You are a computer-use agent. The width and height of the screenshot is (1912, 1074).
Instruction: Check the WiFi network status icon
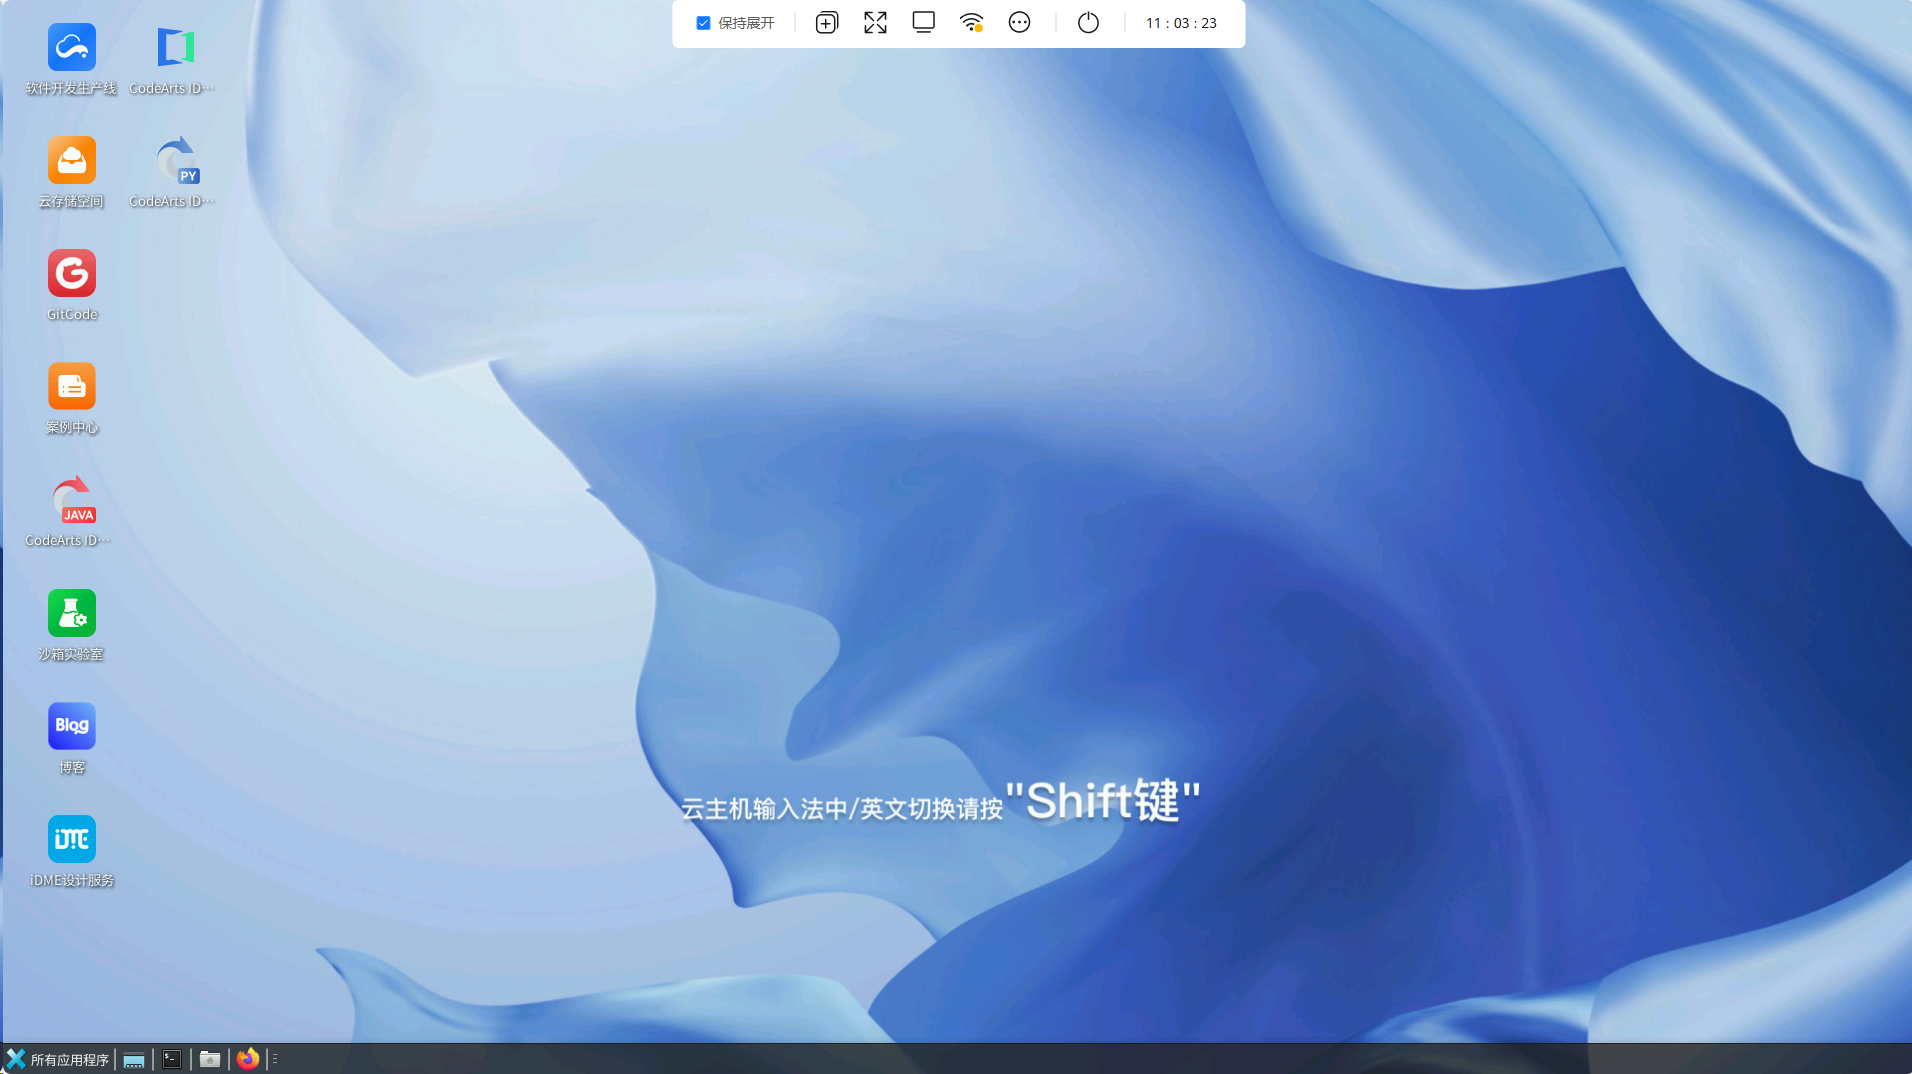click(970, 21)
